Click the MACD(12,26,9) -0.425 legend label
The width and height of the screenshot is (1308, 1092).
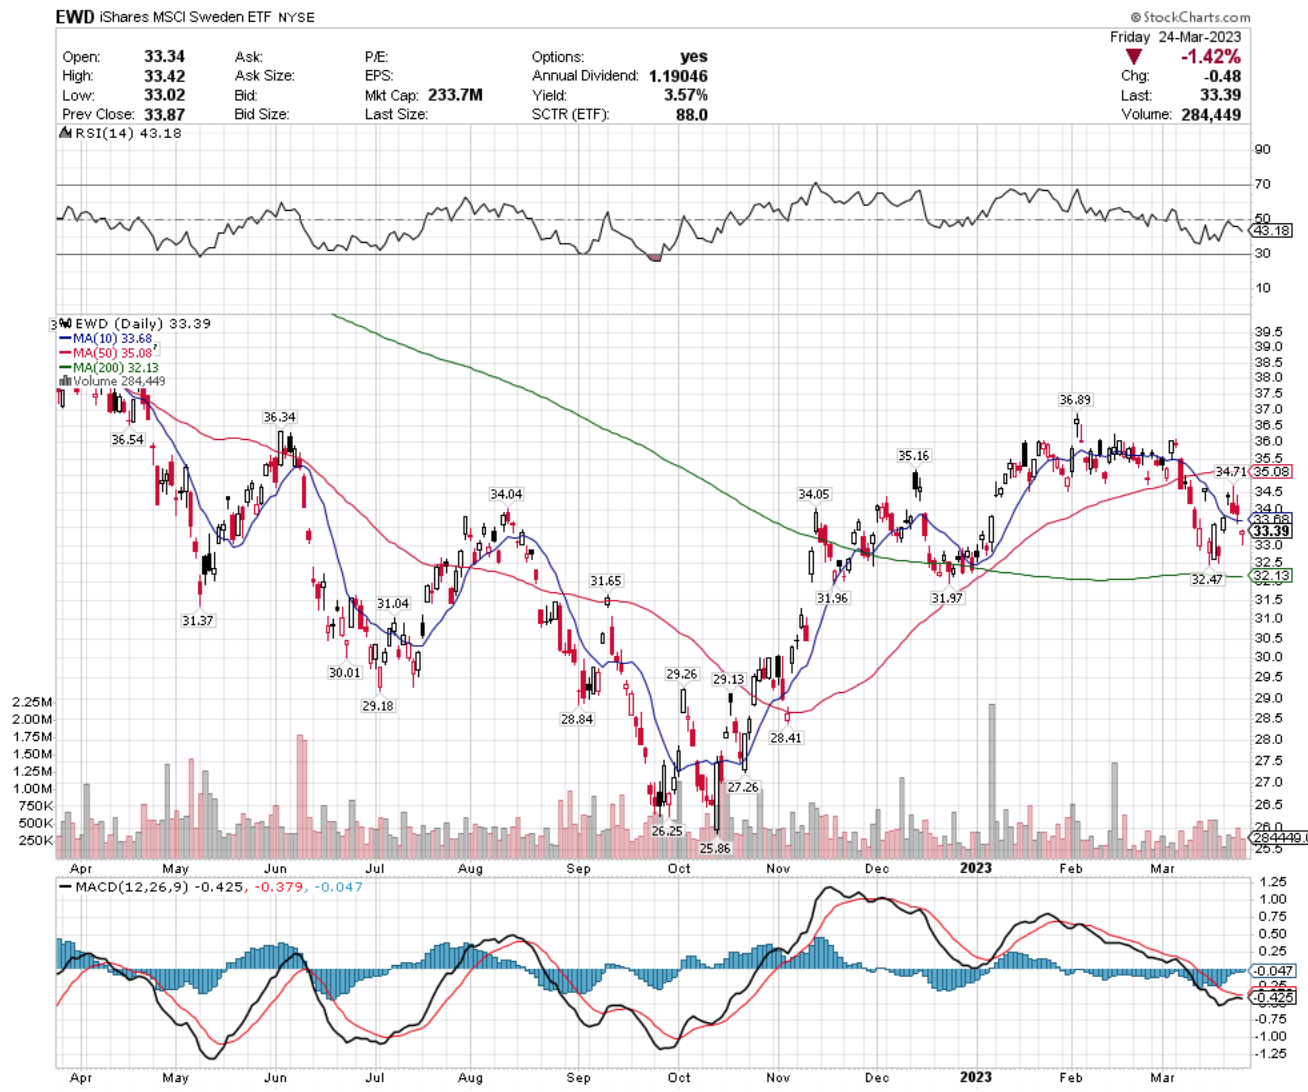(159, 887)
